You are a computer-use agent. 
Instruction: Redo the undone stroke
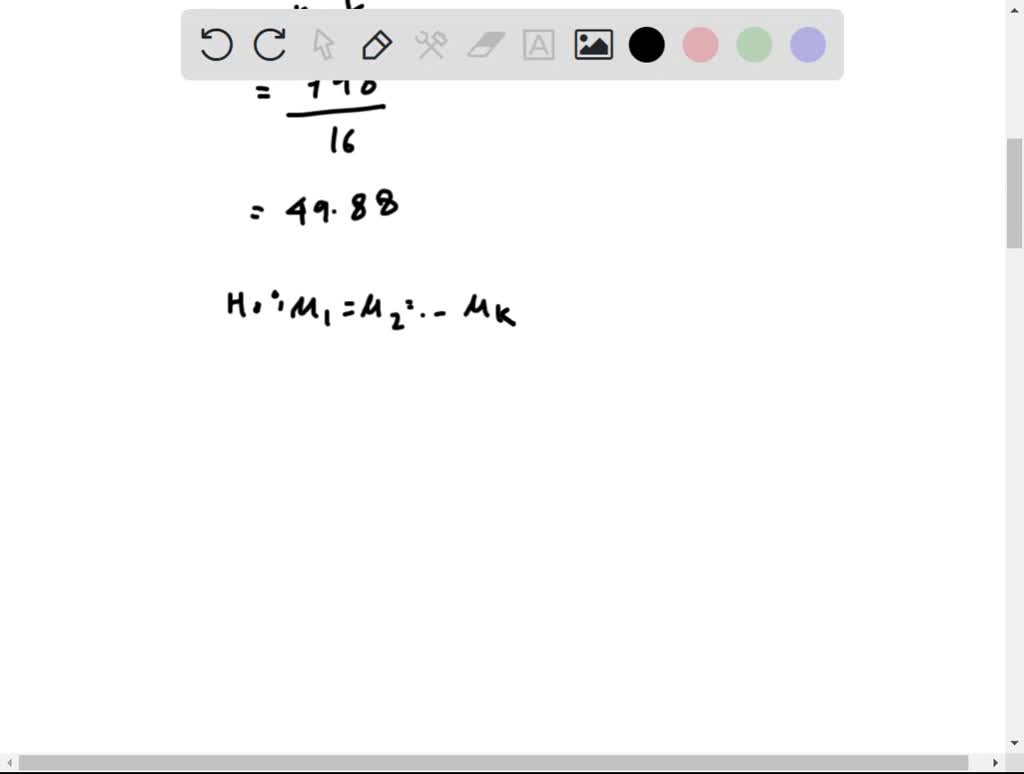coord(270,44)
